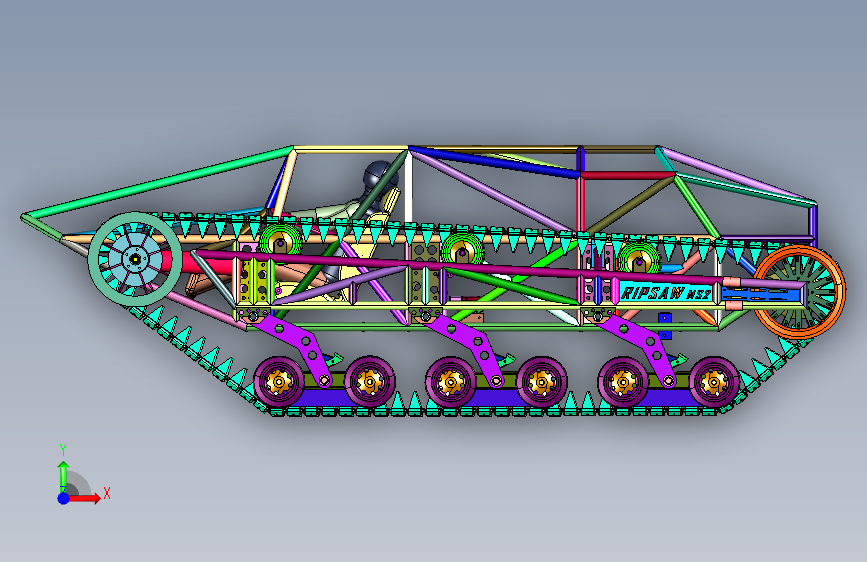Click the red X axis arrow of the triad
Screen dimensions: 867x562
pos(86,498)
